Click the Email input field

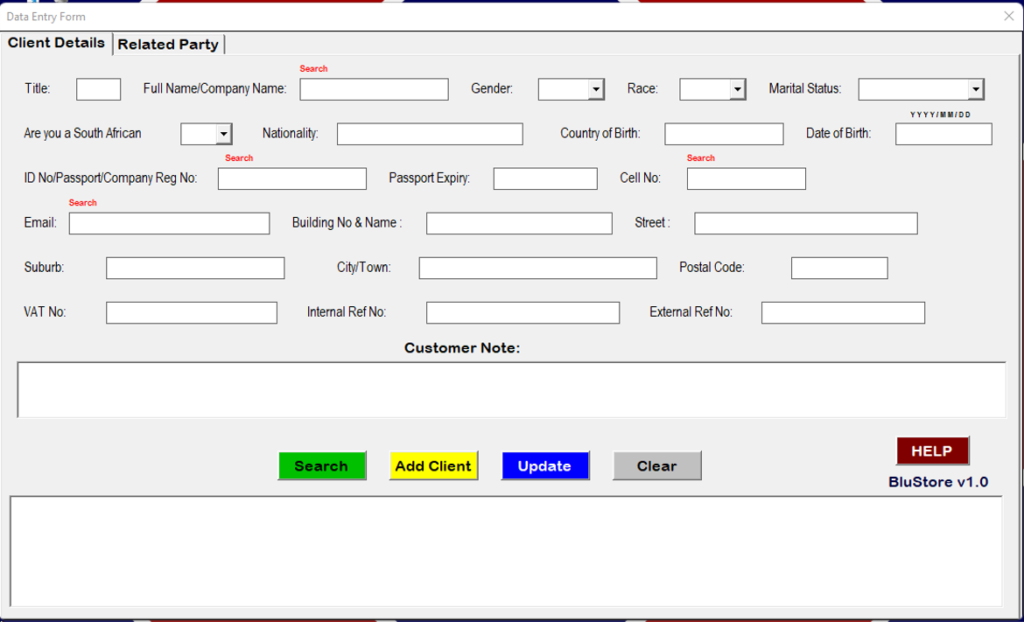(x=169, y=223)
